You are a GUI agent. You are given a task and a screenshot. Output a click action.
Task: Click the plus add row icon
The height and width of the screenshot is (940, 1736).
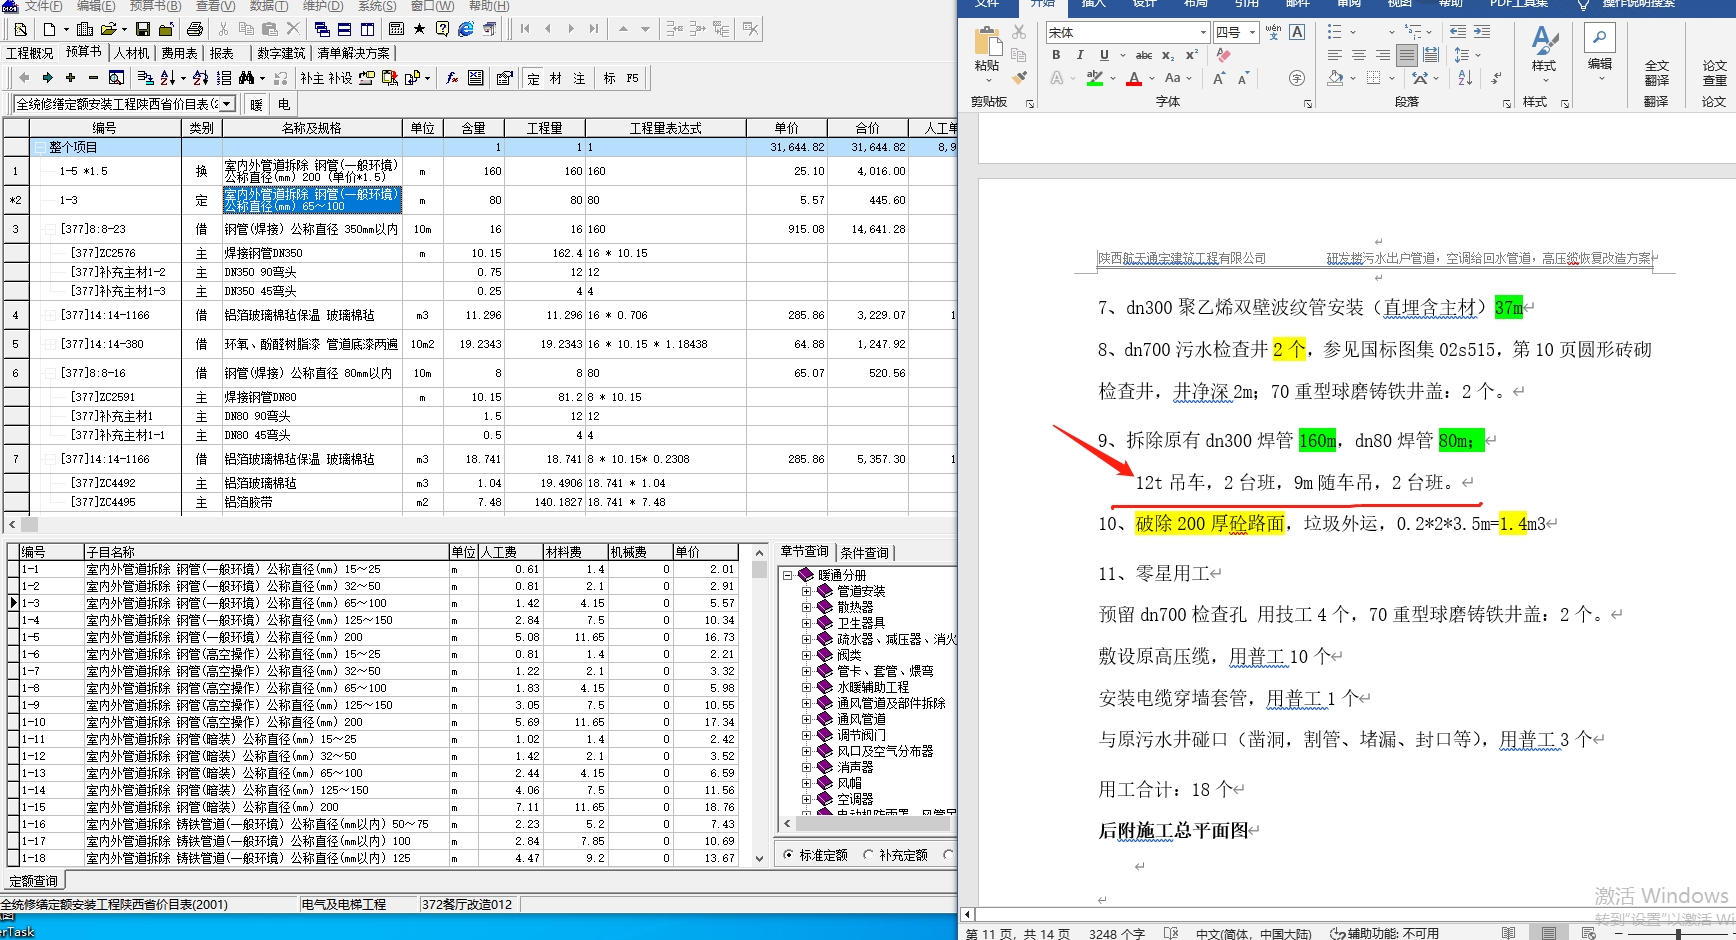coord(70,77)
